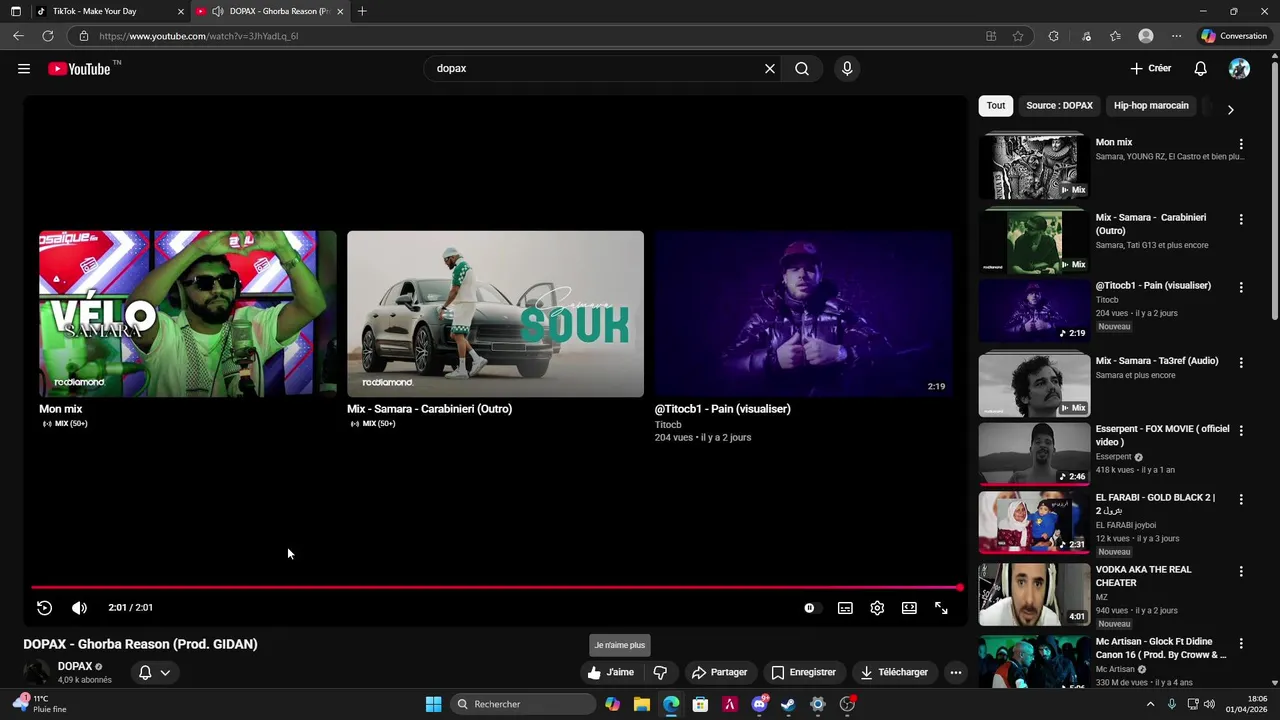The image size is (1280, 720).
Task: Open options for EL FARABI - GOLD BLACK 2
Action: coord(1241,499)
